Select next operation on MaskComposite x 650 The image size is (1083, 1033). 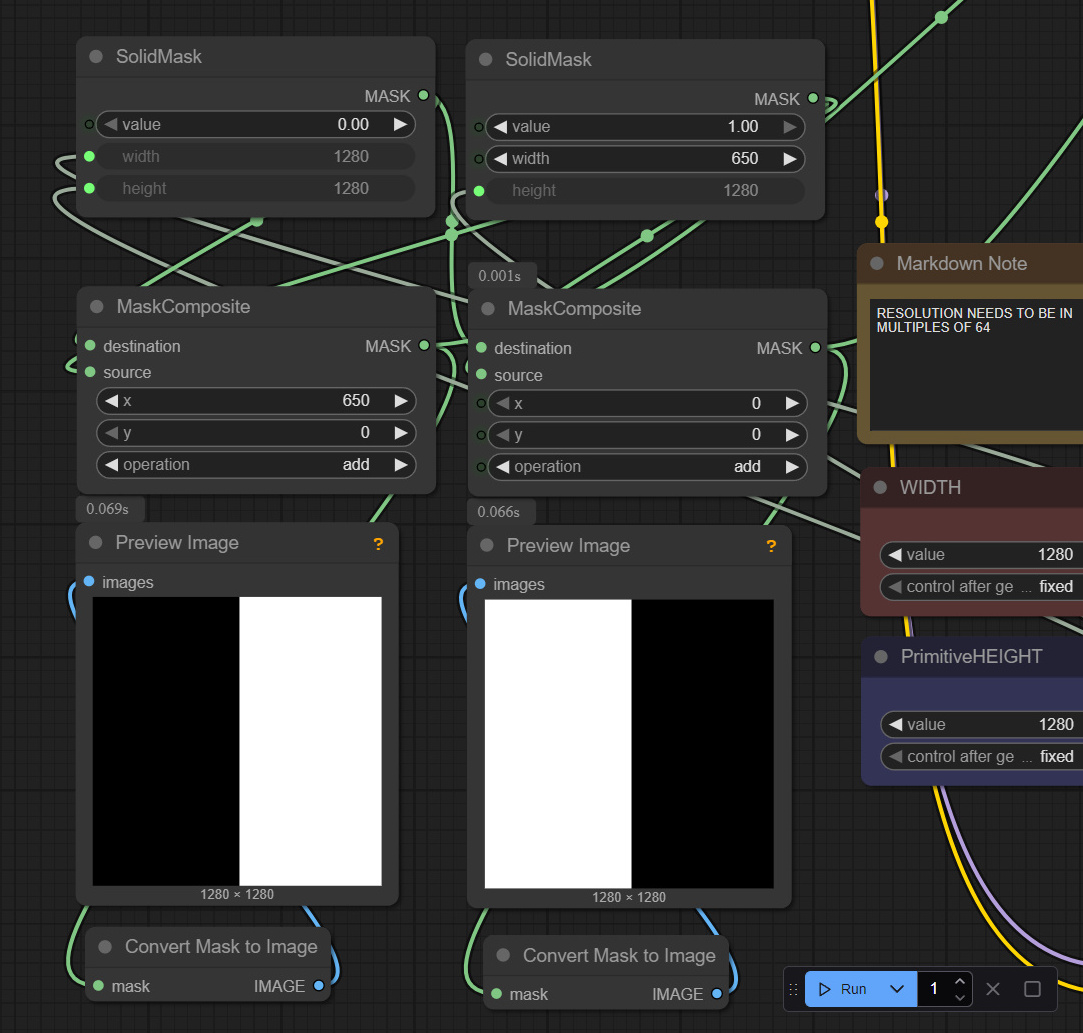[x=401, y=465]
